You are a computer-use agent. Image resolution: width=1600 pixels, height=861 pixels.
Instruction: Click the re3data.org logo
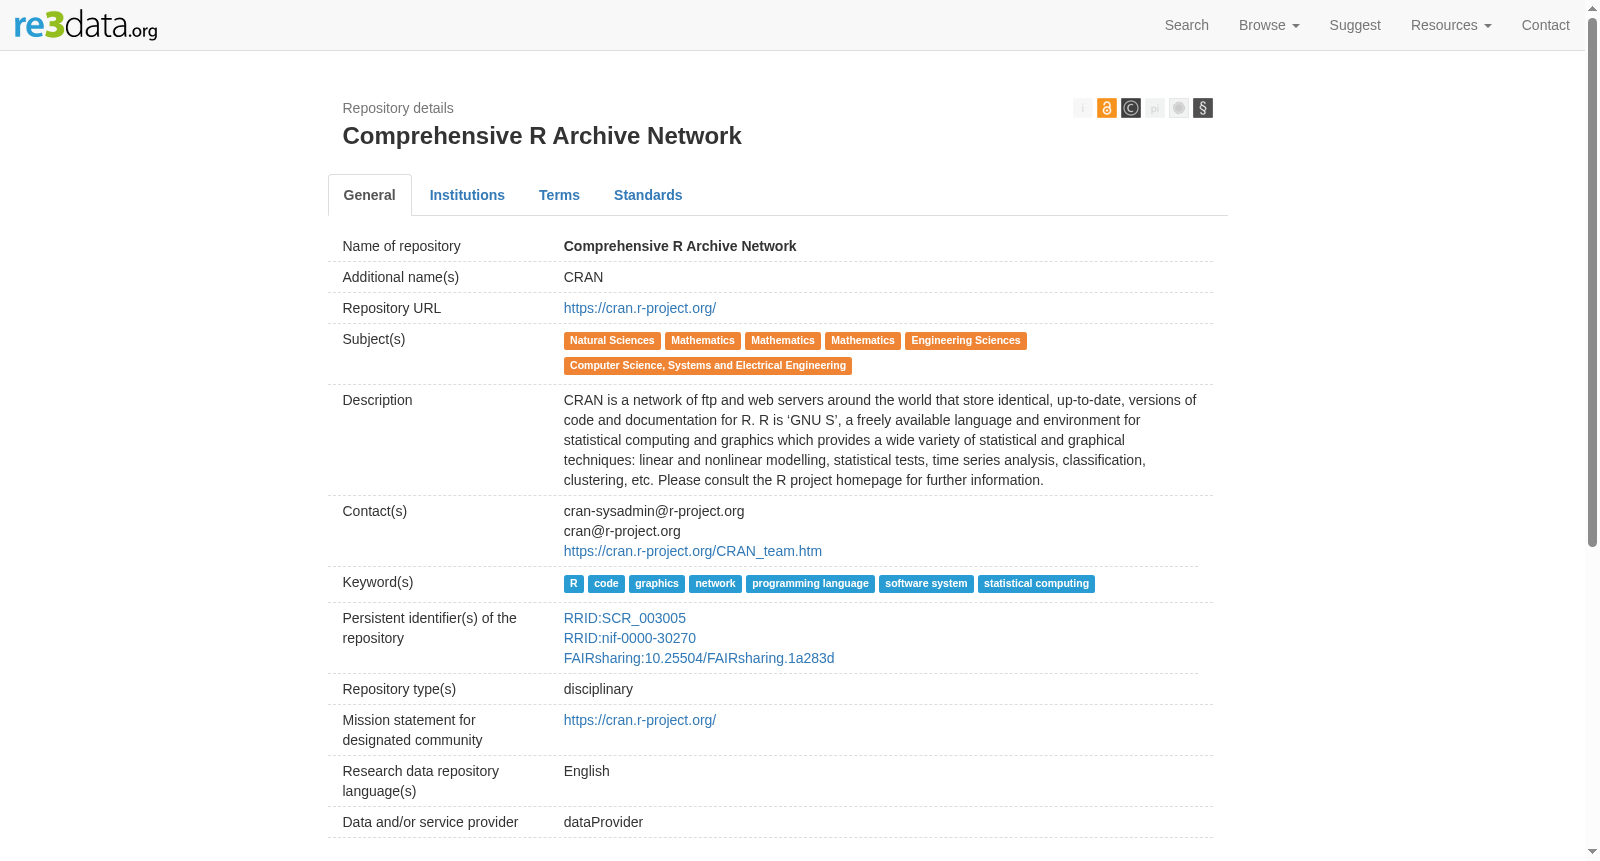[x=86, y=25]
